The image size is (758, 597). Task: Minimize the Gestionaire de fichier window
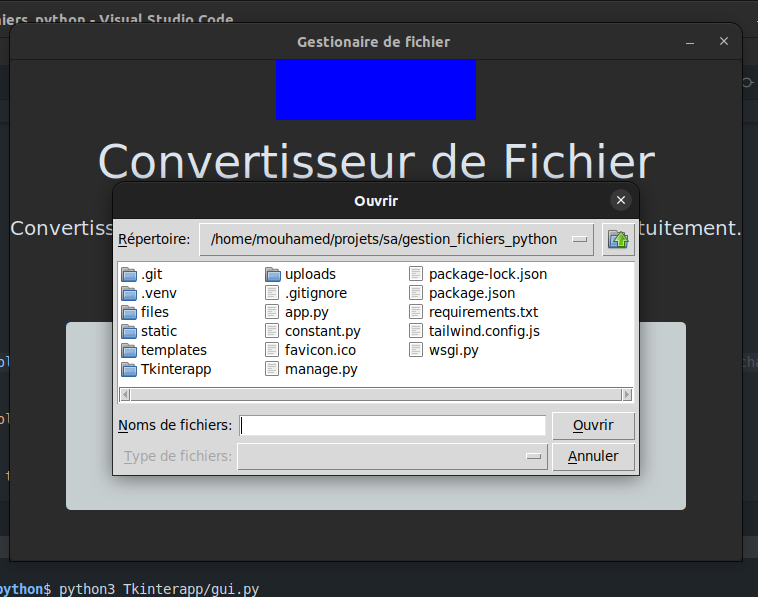coord(690,42)
